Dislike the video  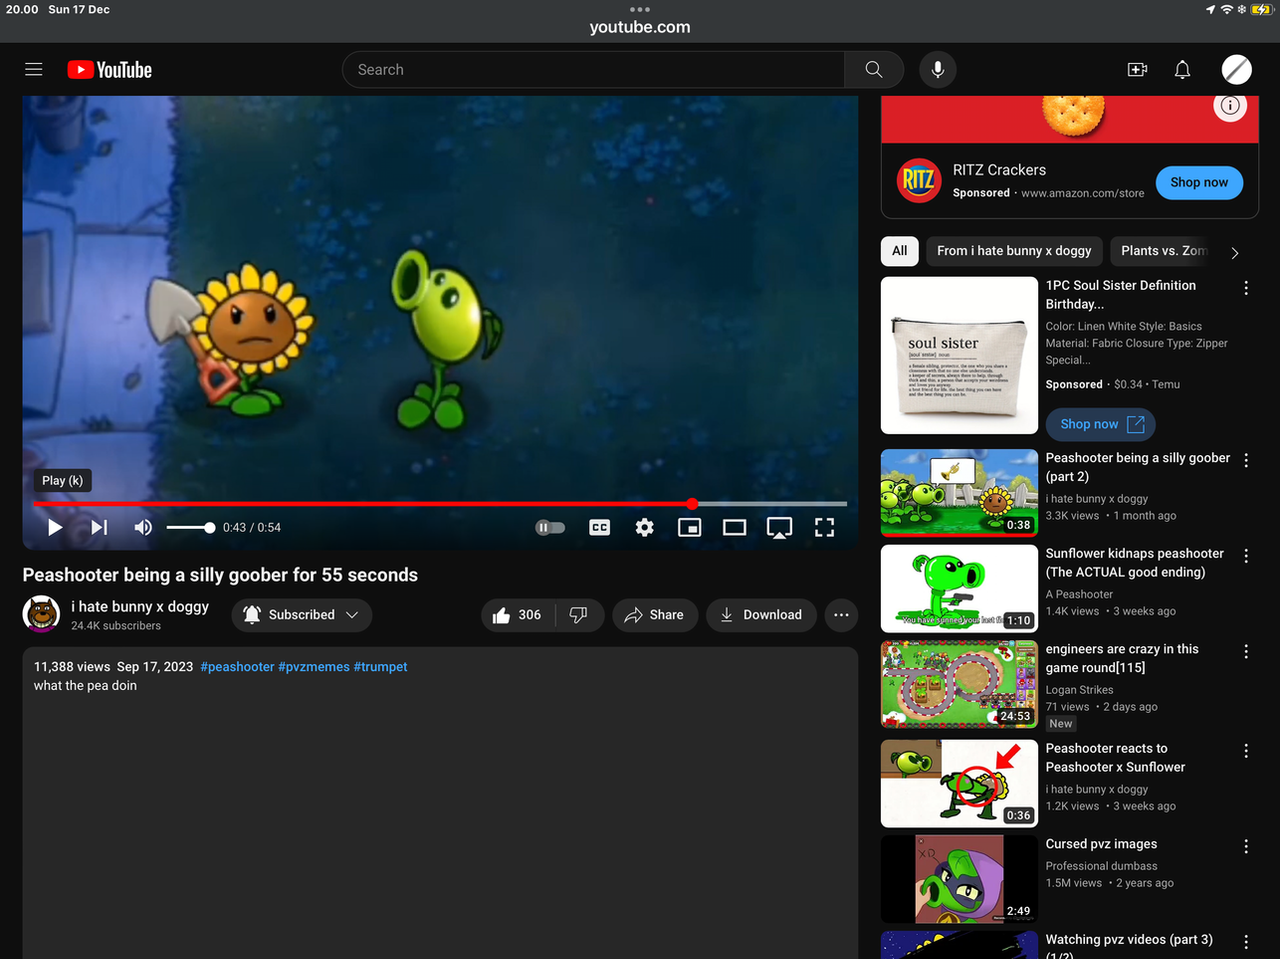click(579, 615)
